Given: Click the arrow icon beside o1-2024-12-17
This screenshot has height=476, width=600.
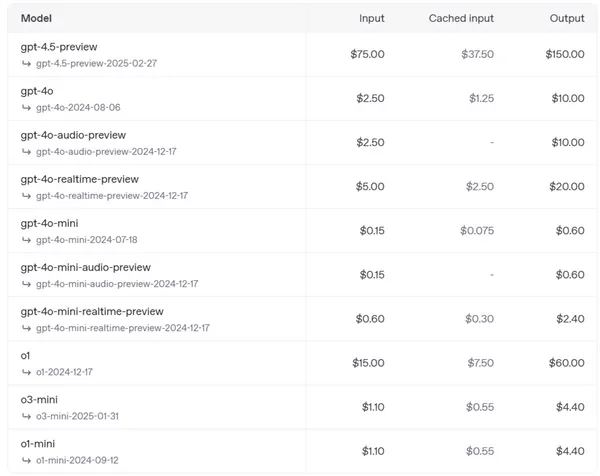Looking at the screenshot, I should point(26,372).
